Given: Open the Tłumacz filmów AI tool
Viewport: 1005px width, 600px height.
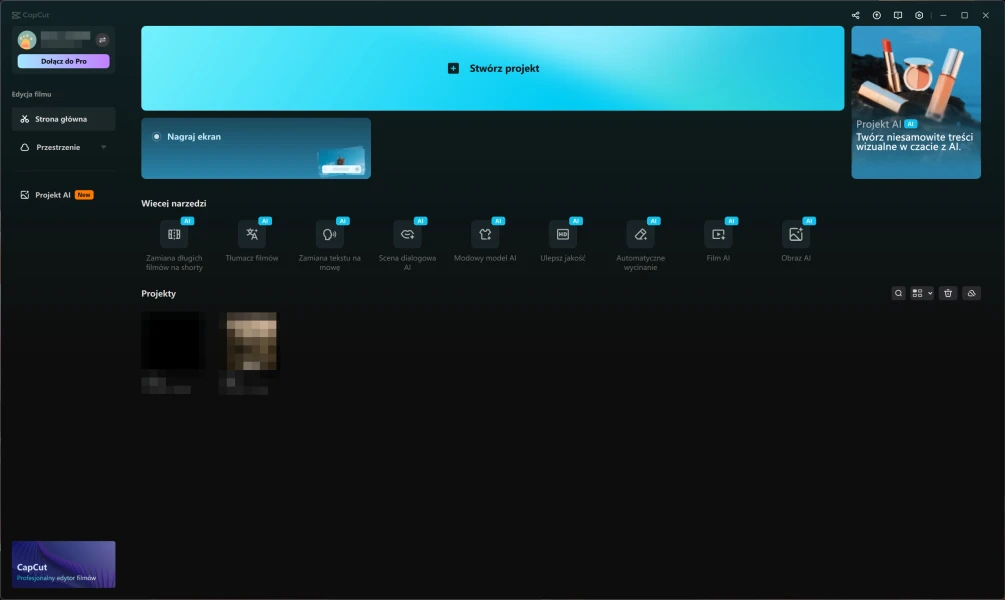Looking at the screenshot, I should pyautogui.click(x=252, y=235).
